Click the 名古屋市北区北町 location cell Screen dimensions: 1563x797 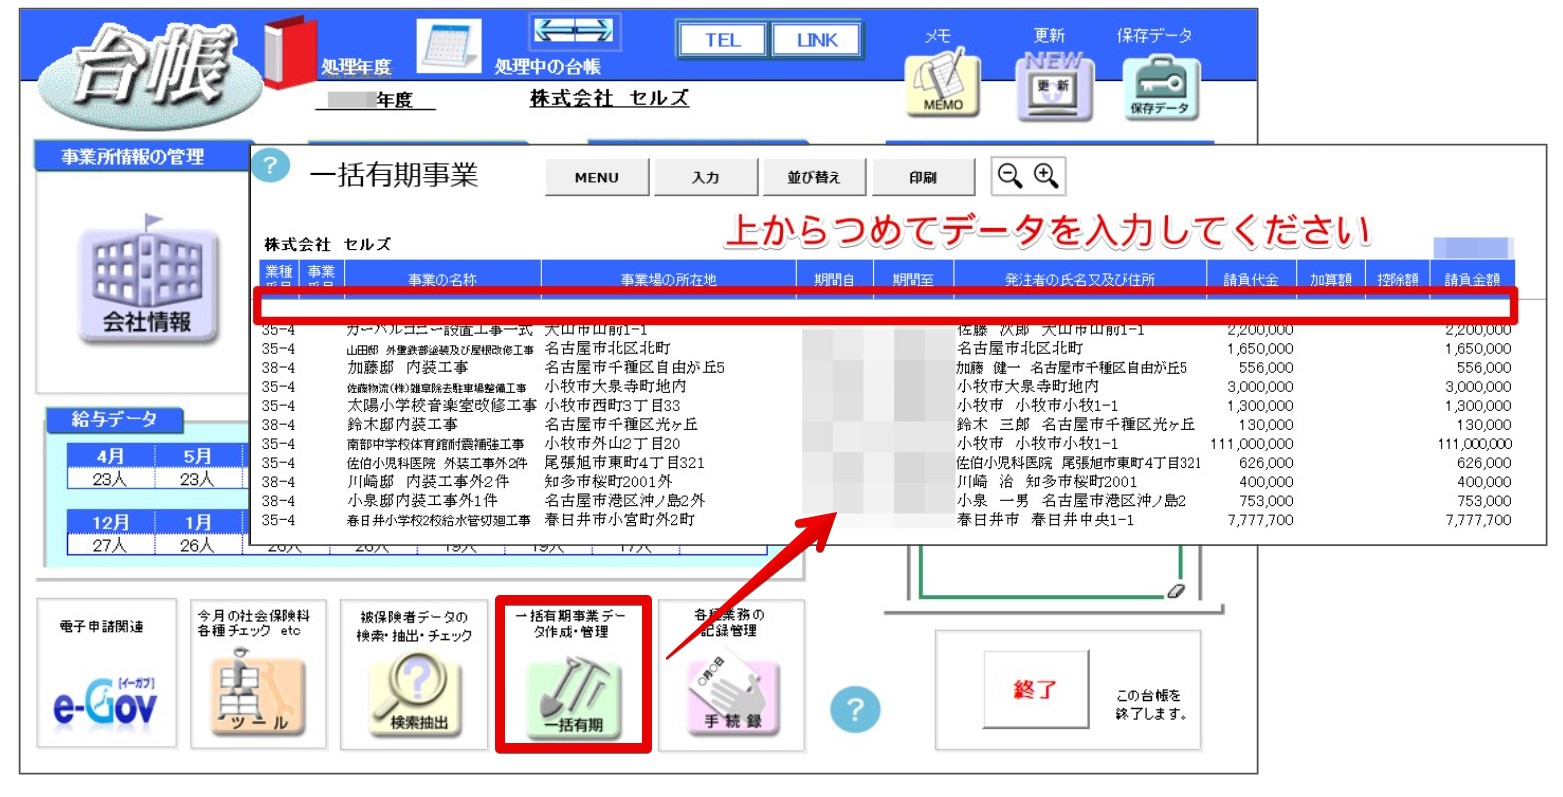tap(607, 349)
